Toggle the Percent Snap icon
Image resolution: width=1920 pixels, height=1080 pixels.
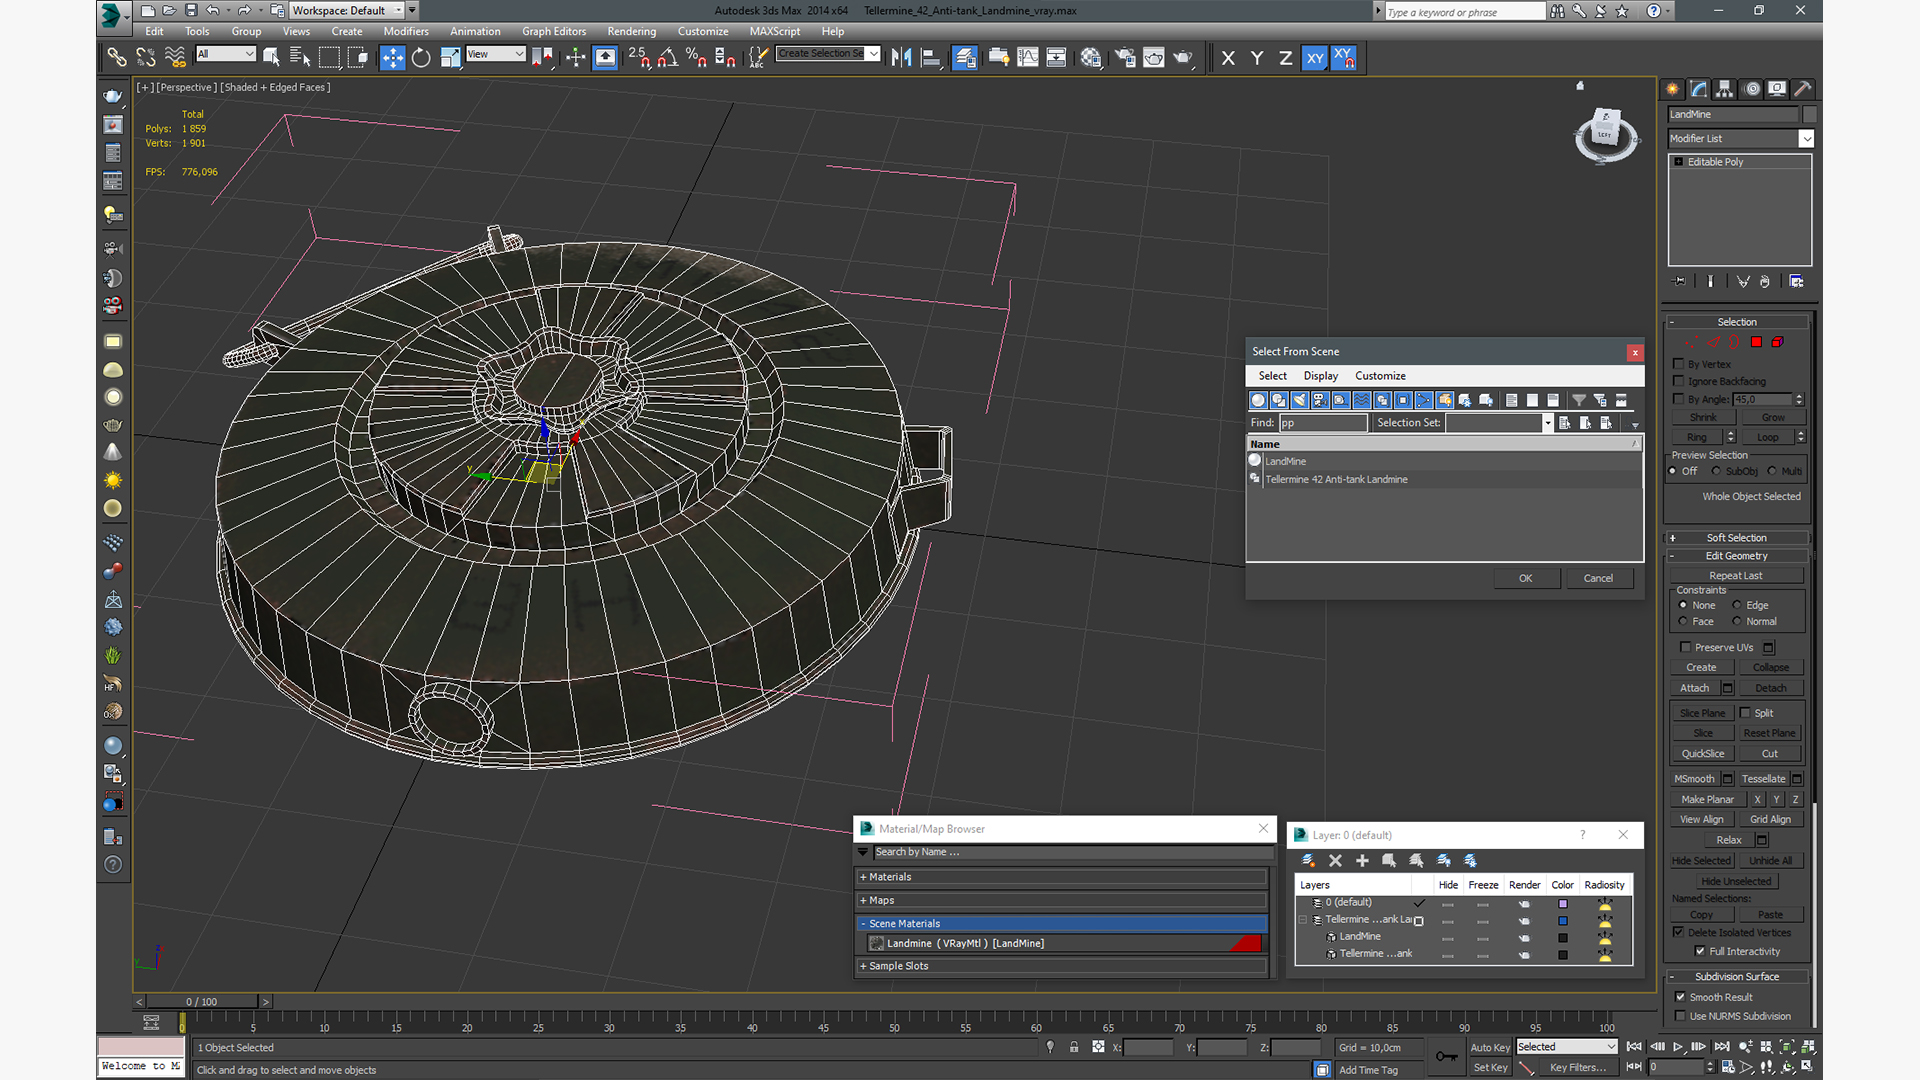[x=697, y=58]
